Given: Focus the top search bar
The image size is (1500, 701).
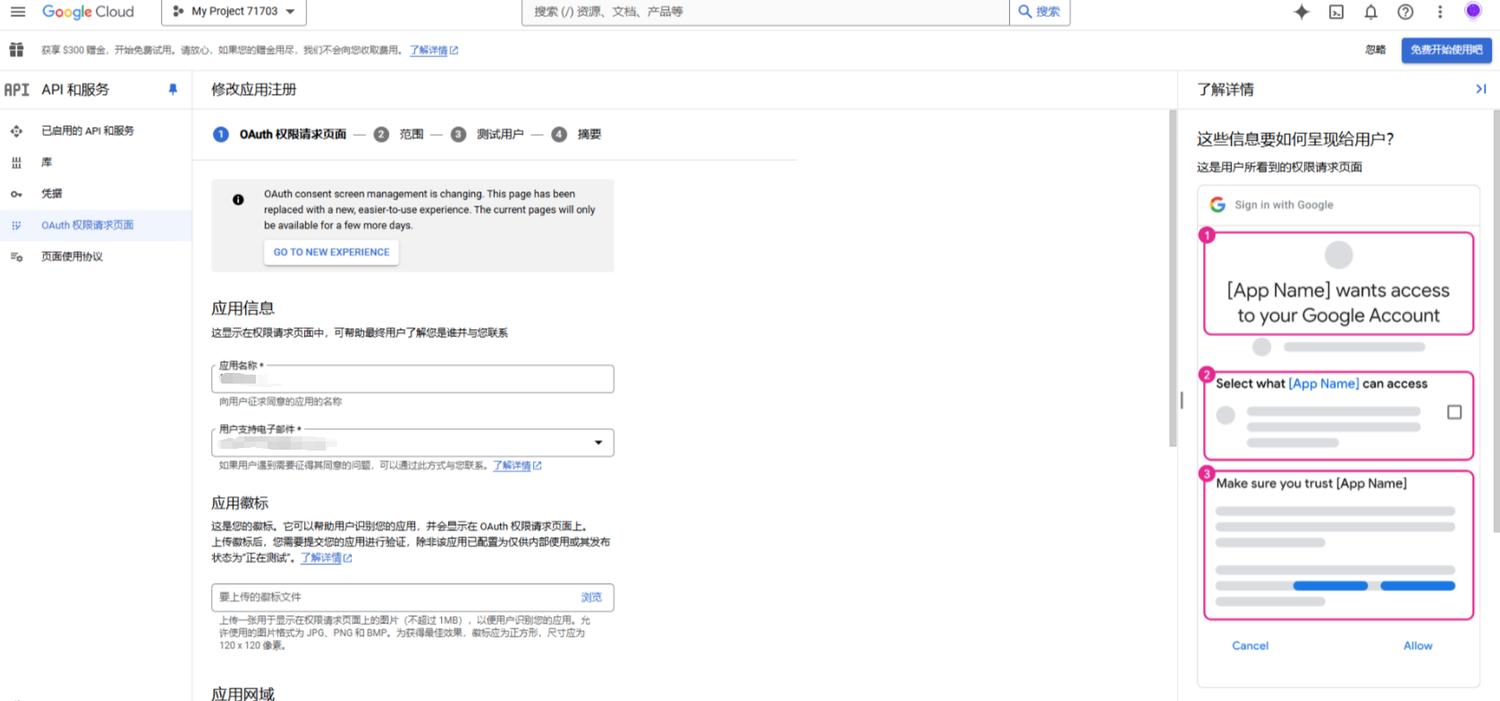Looking at the screenshot, I should (766, 12).
